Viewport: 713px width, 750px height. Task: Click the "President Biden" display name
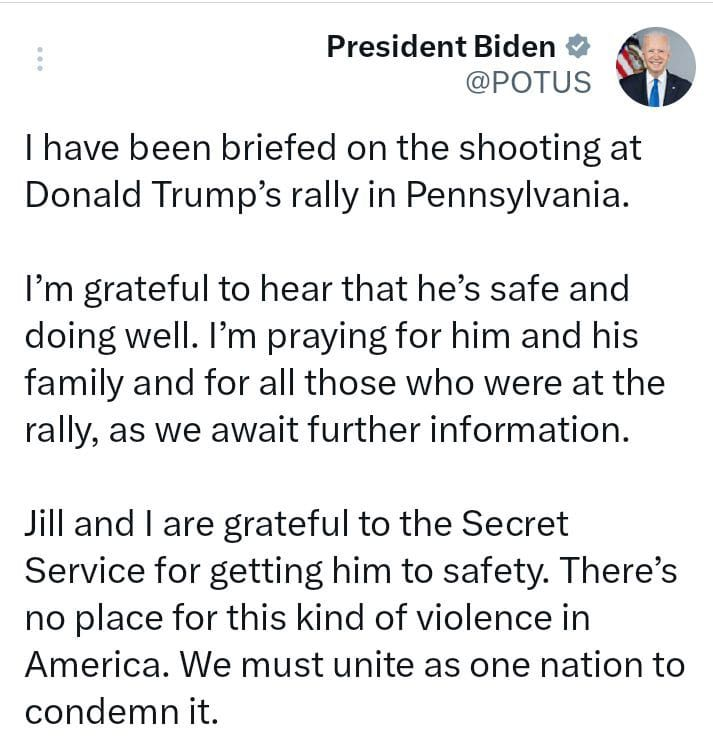(441, 46)
